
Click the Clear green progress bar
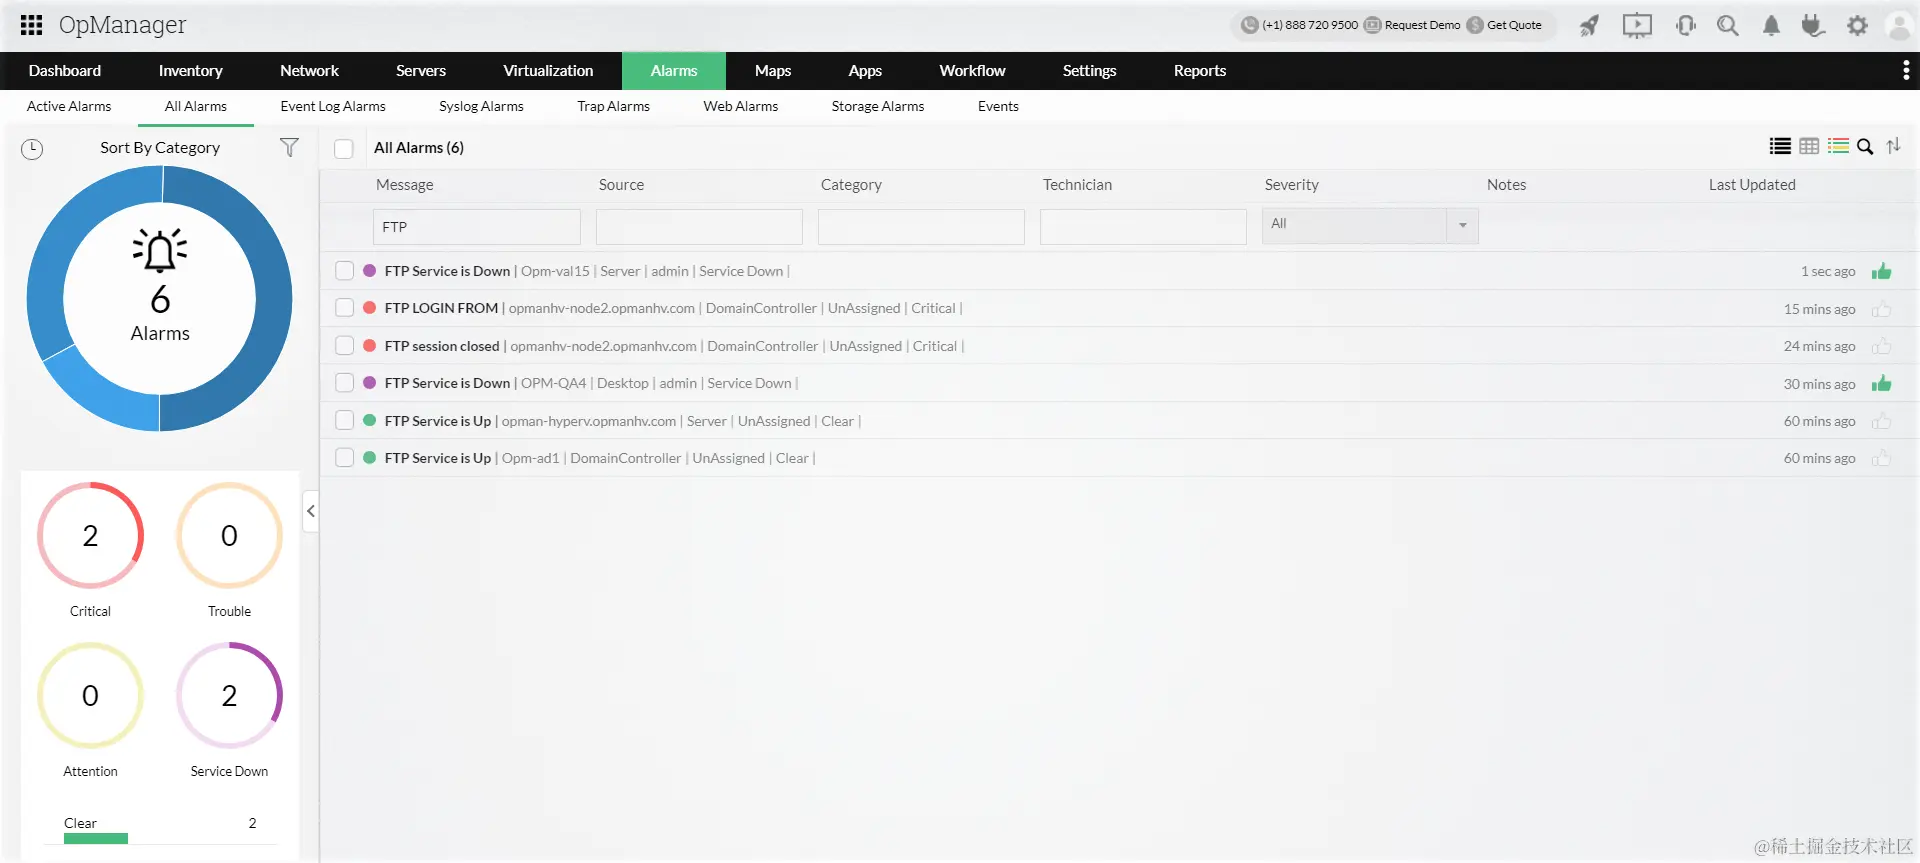[96, 839]
